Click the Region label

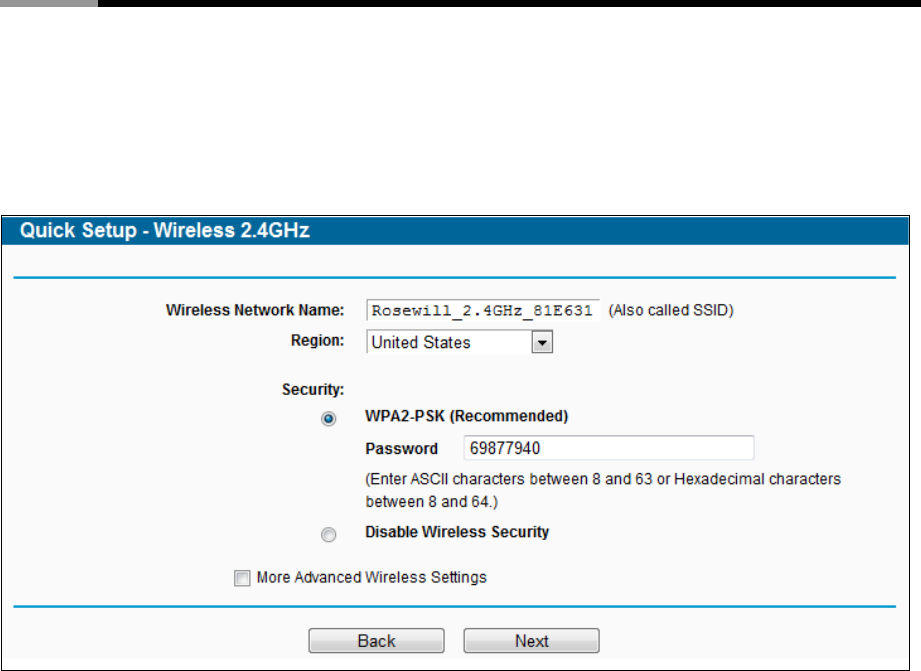(317, 340)
